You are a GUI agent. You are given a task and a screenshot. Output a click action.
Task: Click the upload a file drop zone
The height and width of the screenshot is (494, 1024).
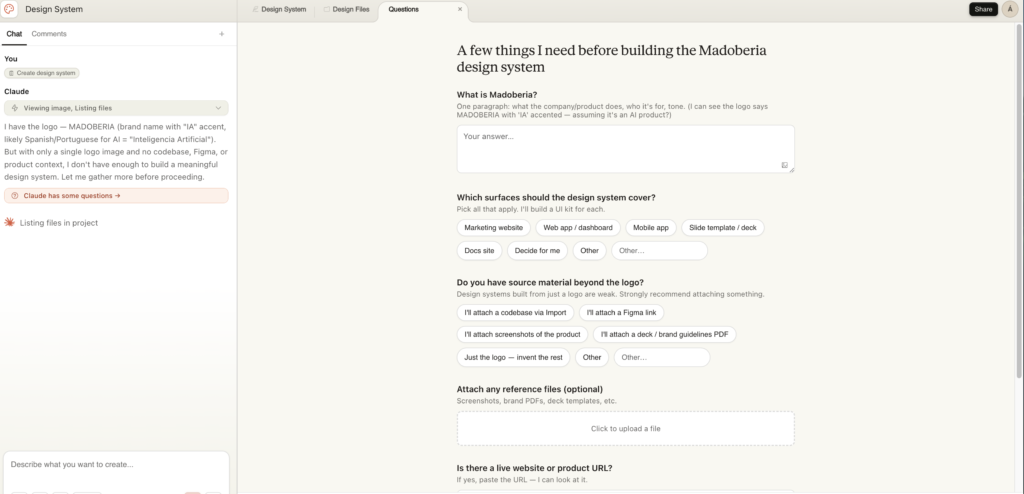click(625, 428)
